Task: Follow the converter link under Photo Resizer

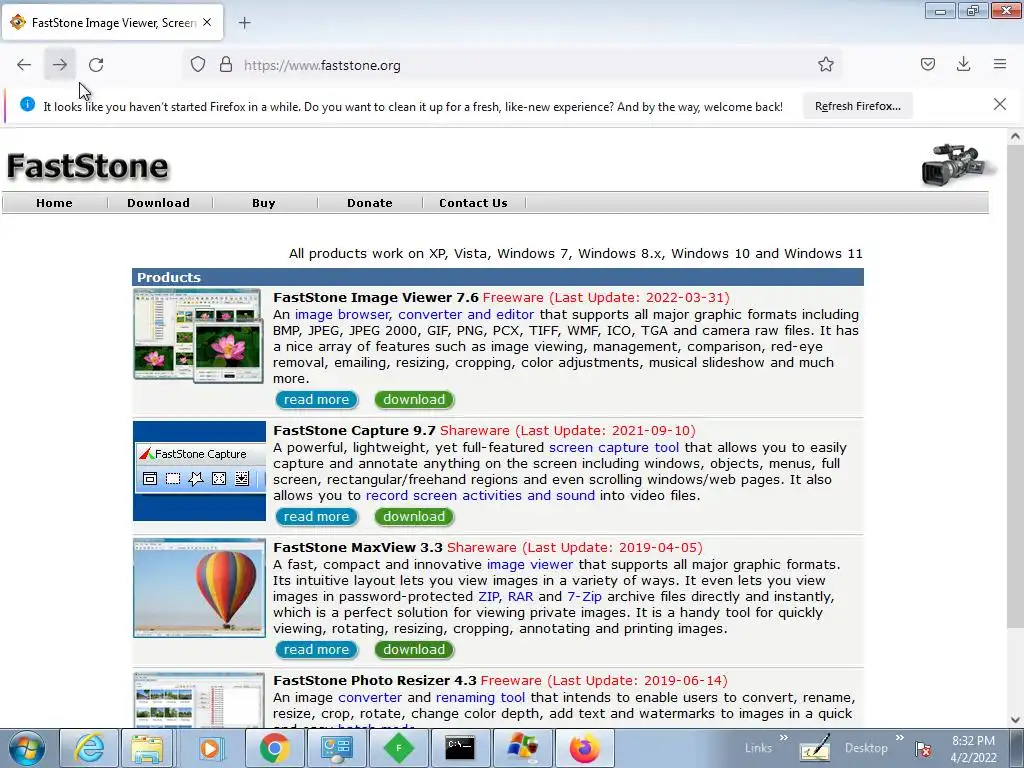Action: point(370,698)
